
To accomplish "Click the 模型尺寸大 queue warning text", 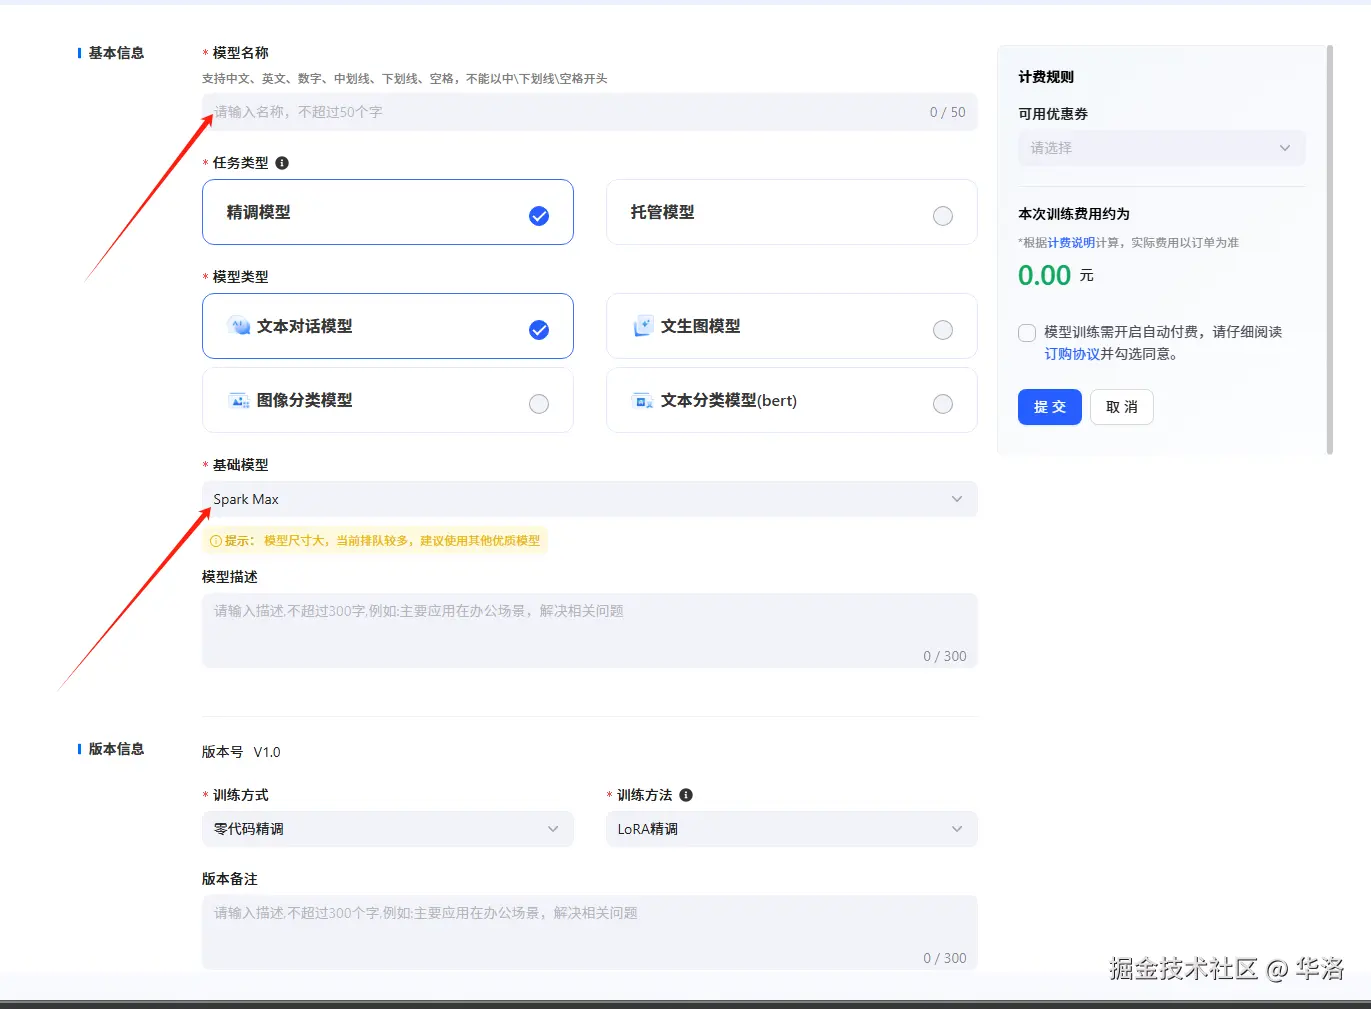I will 402,541.
